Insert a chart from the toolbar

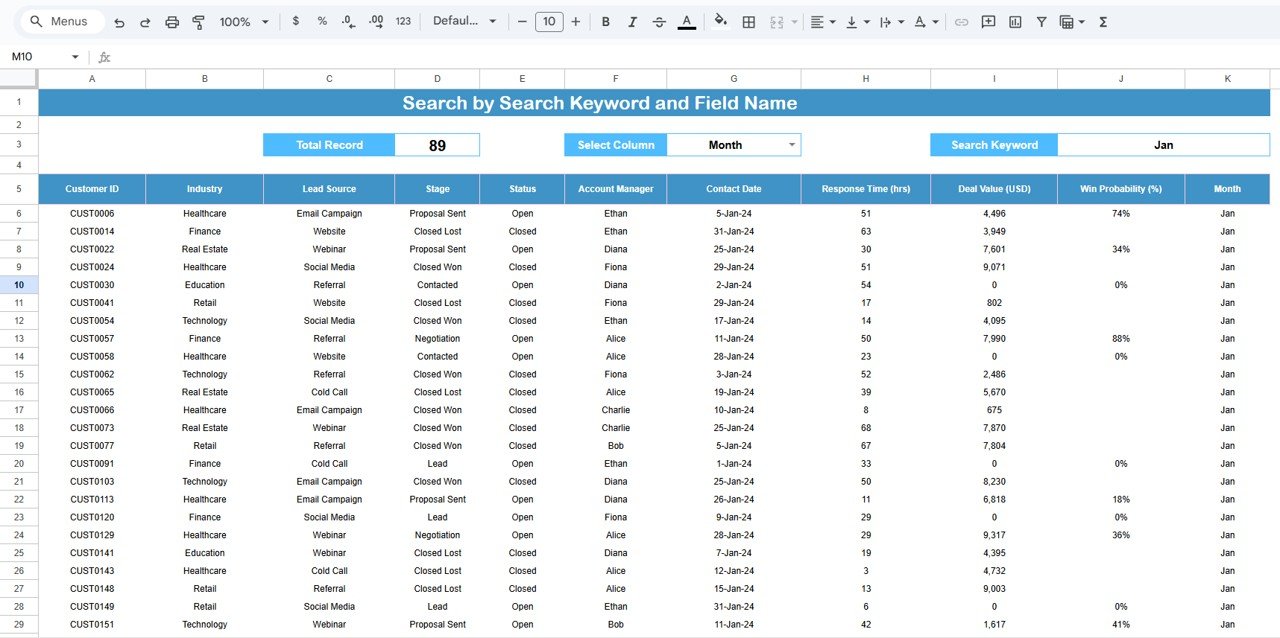(1015, 22)
